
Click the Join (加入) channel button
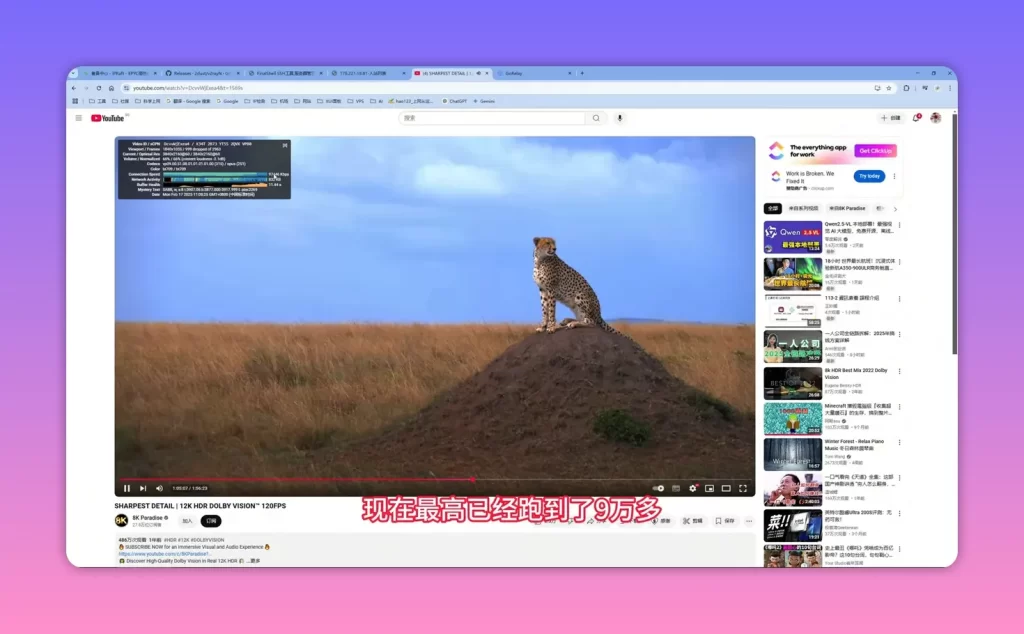[187, 521]
